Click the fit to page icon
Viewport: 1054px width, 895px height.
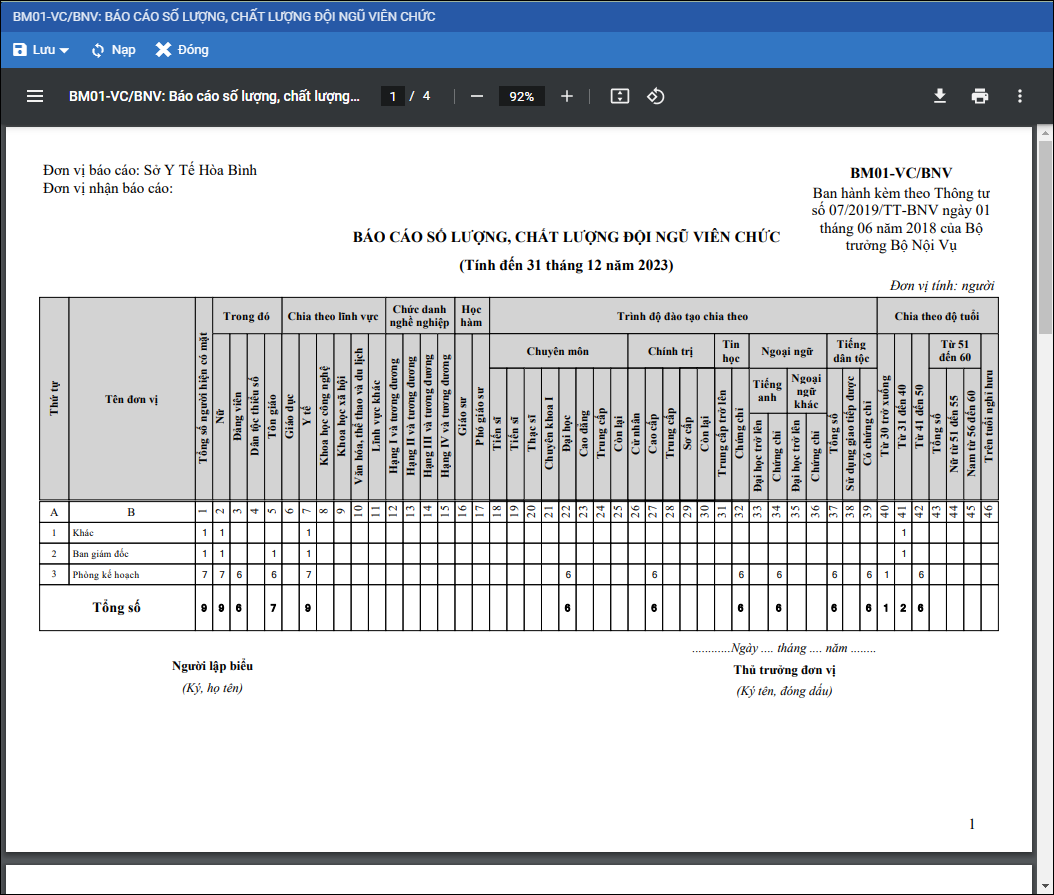pos(619,96)
